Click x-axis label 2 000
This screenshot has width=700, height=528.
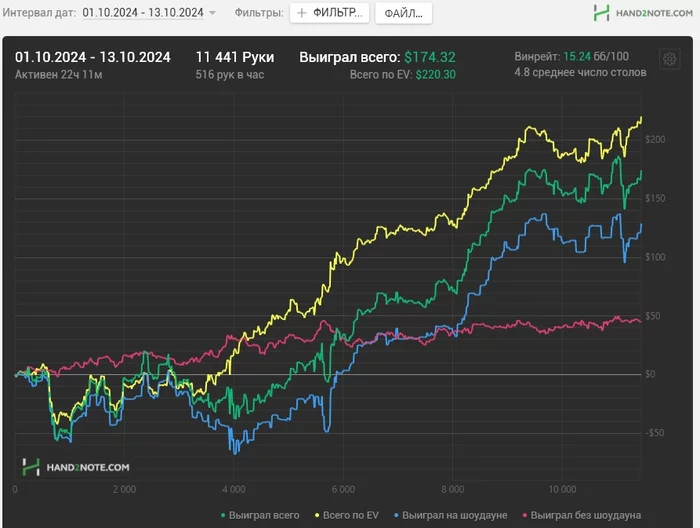point(125,490)
